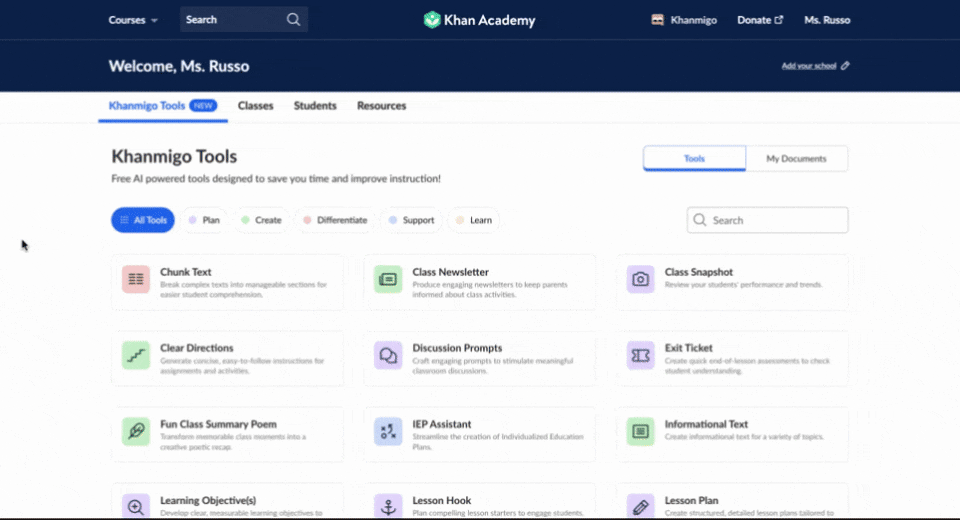This screenshot has height=520, width=960.
Task: Filter tools by Plan category
Action: coord(204,220)
